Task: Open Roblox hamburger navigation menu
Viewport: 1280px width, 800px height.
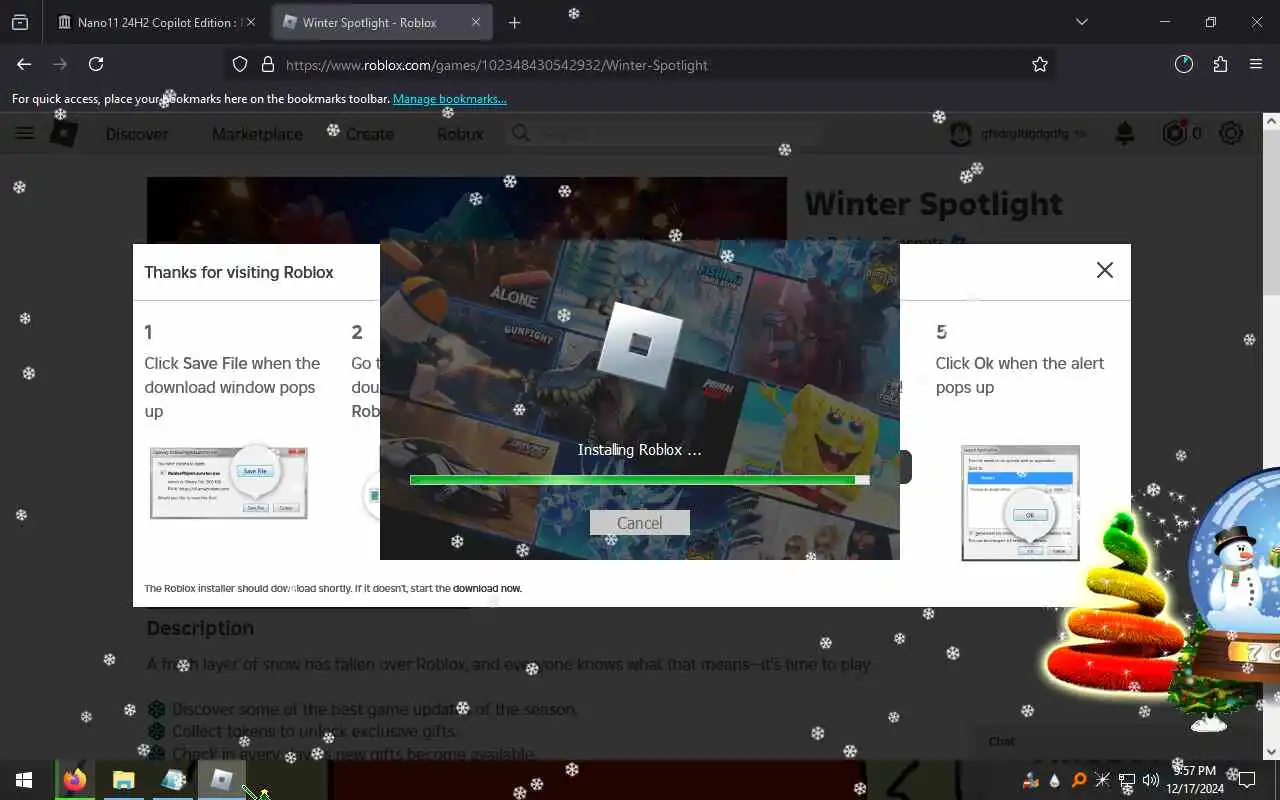Action: [x=25, y=133]
